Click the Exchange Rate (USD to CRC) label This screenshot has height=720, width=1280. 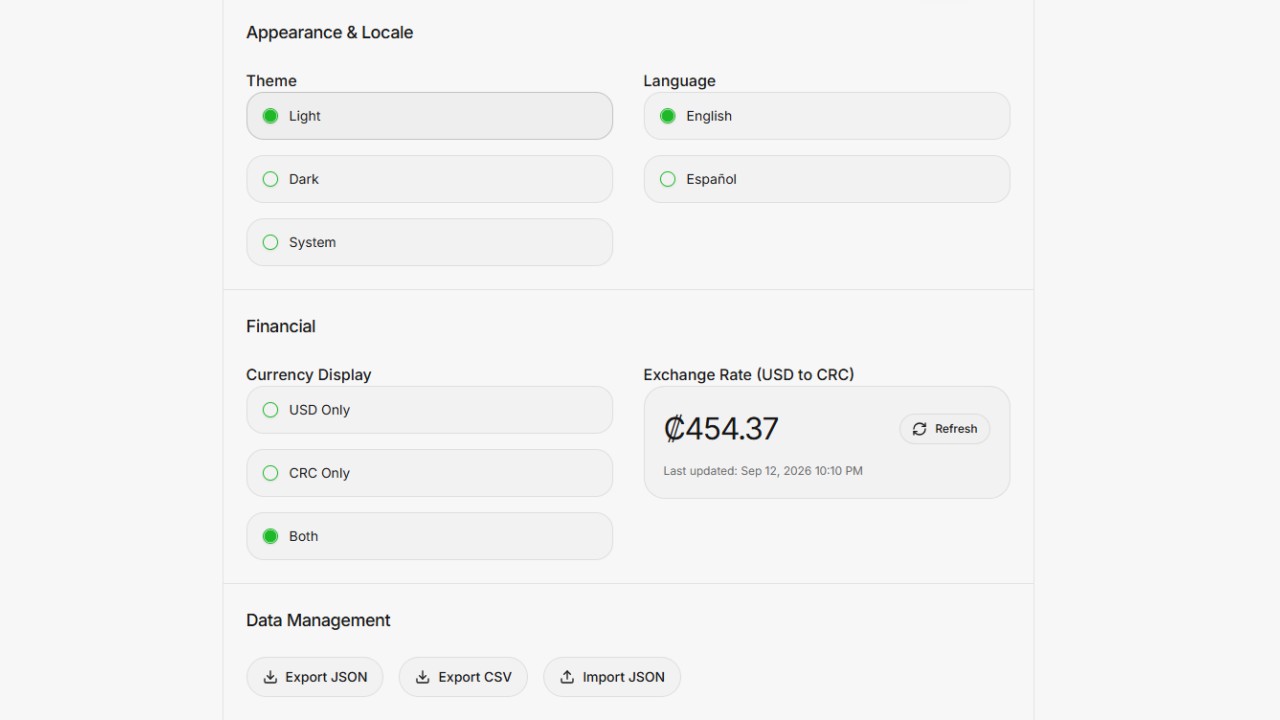(x=749, y=375)
